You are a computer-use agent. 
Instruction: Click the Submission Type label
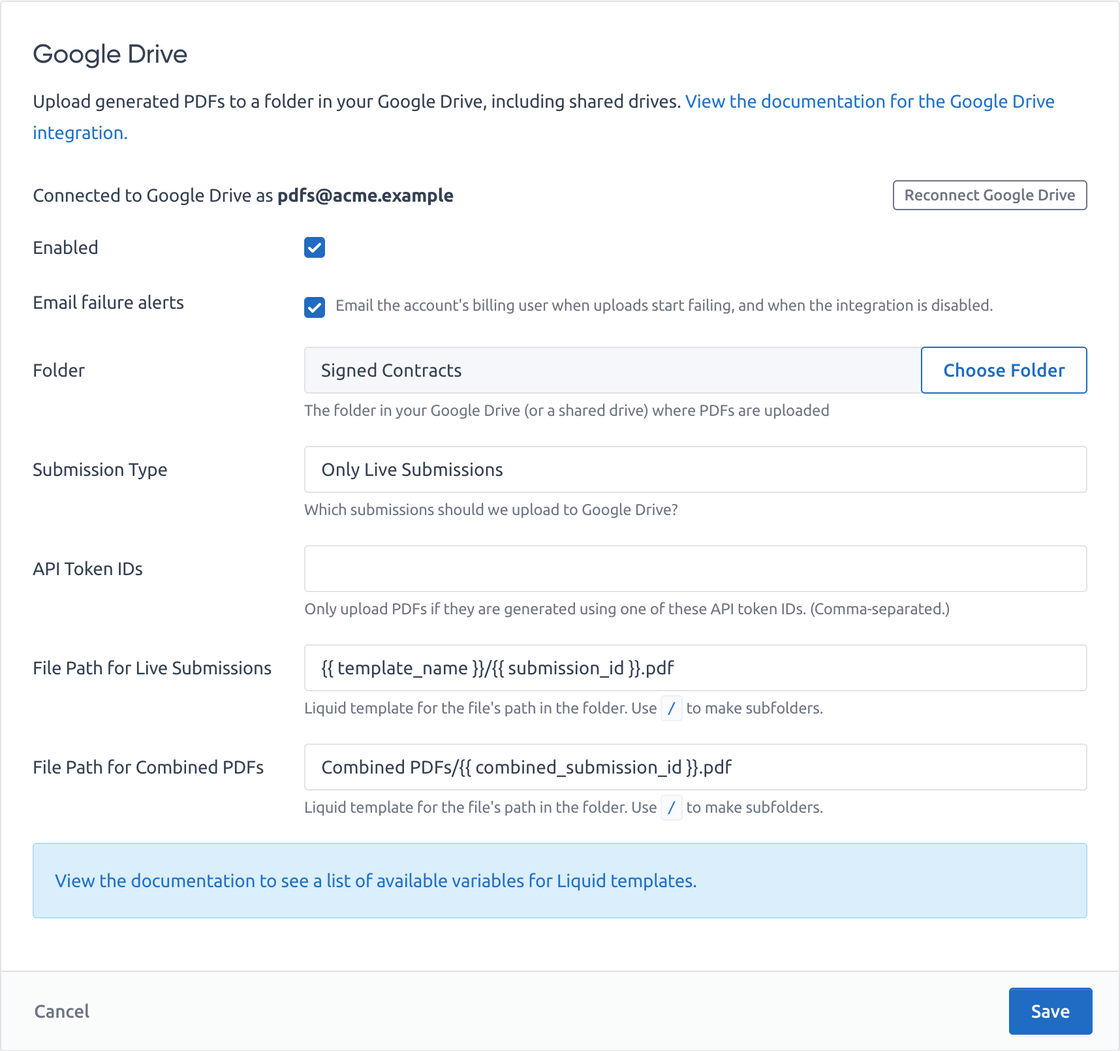[100, 470]
